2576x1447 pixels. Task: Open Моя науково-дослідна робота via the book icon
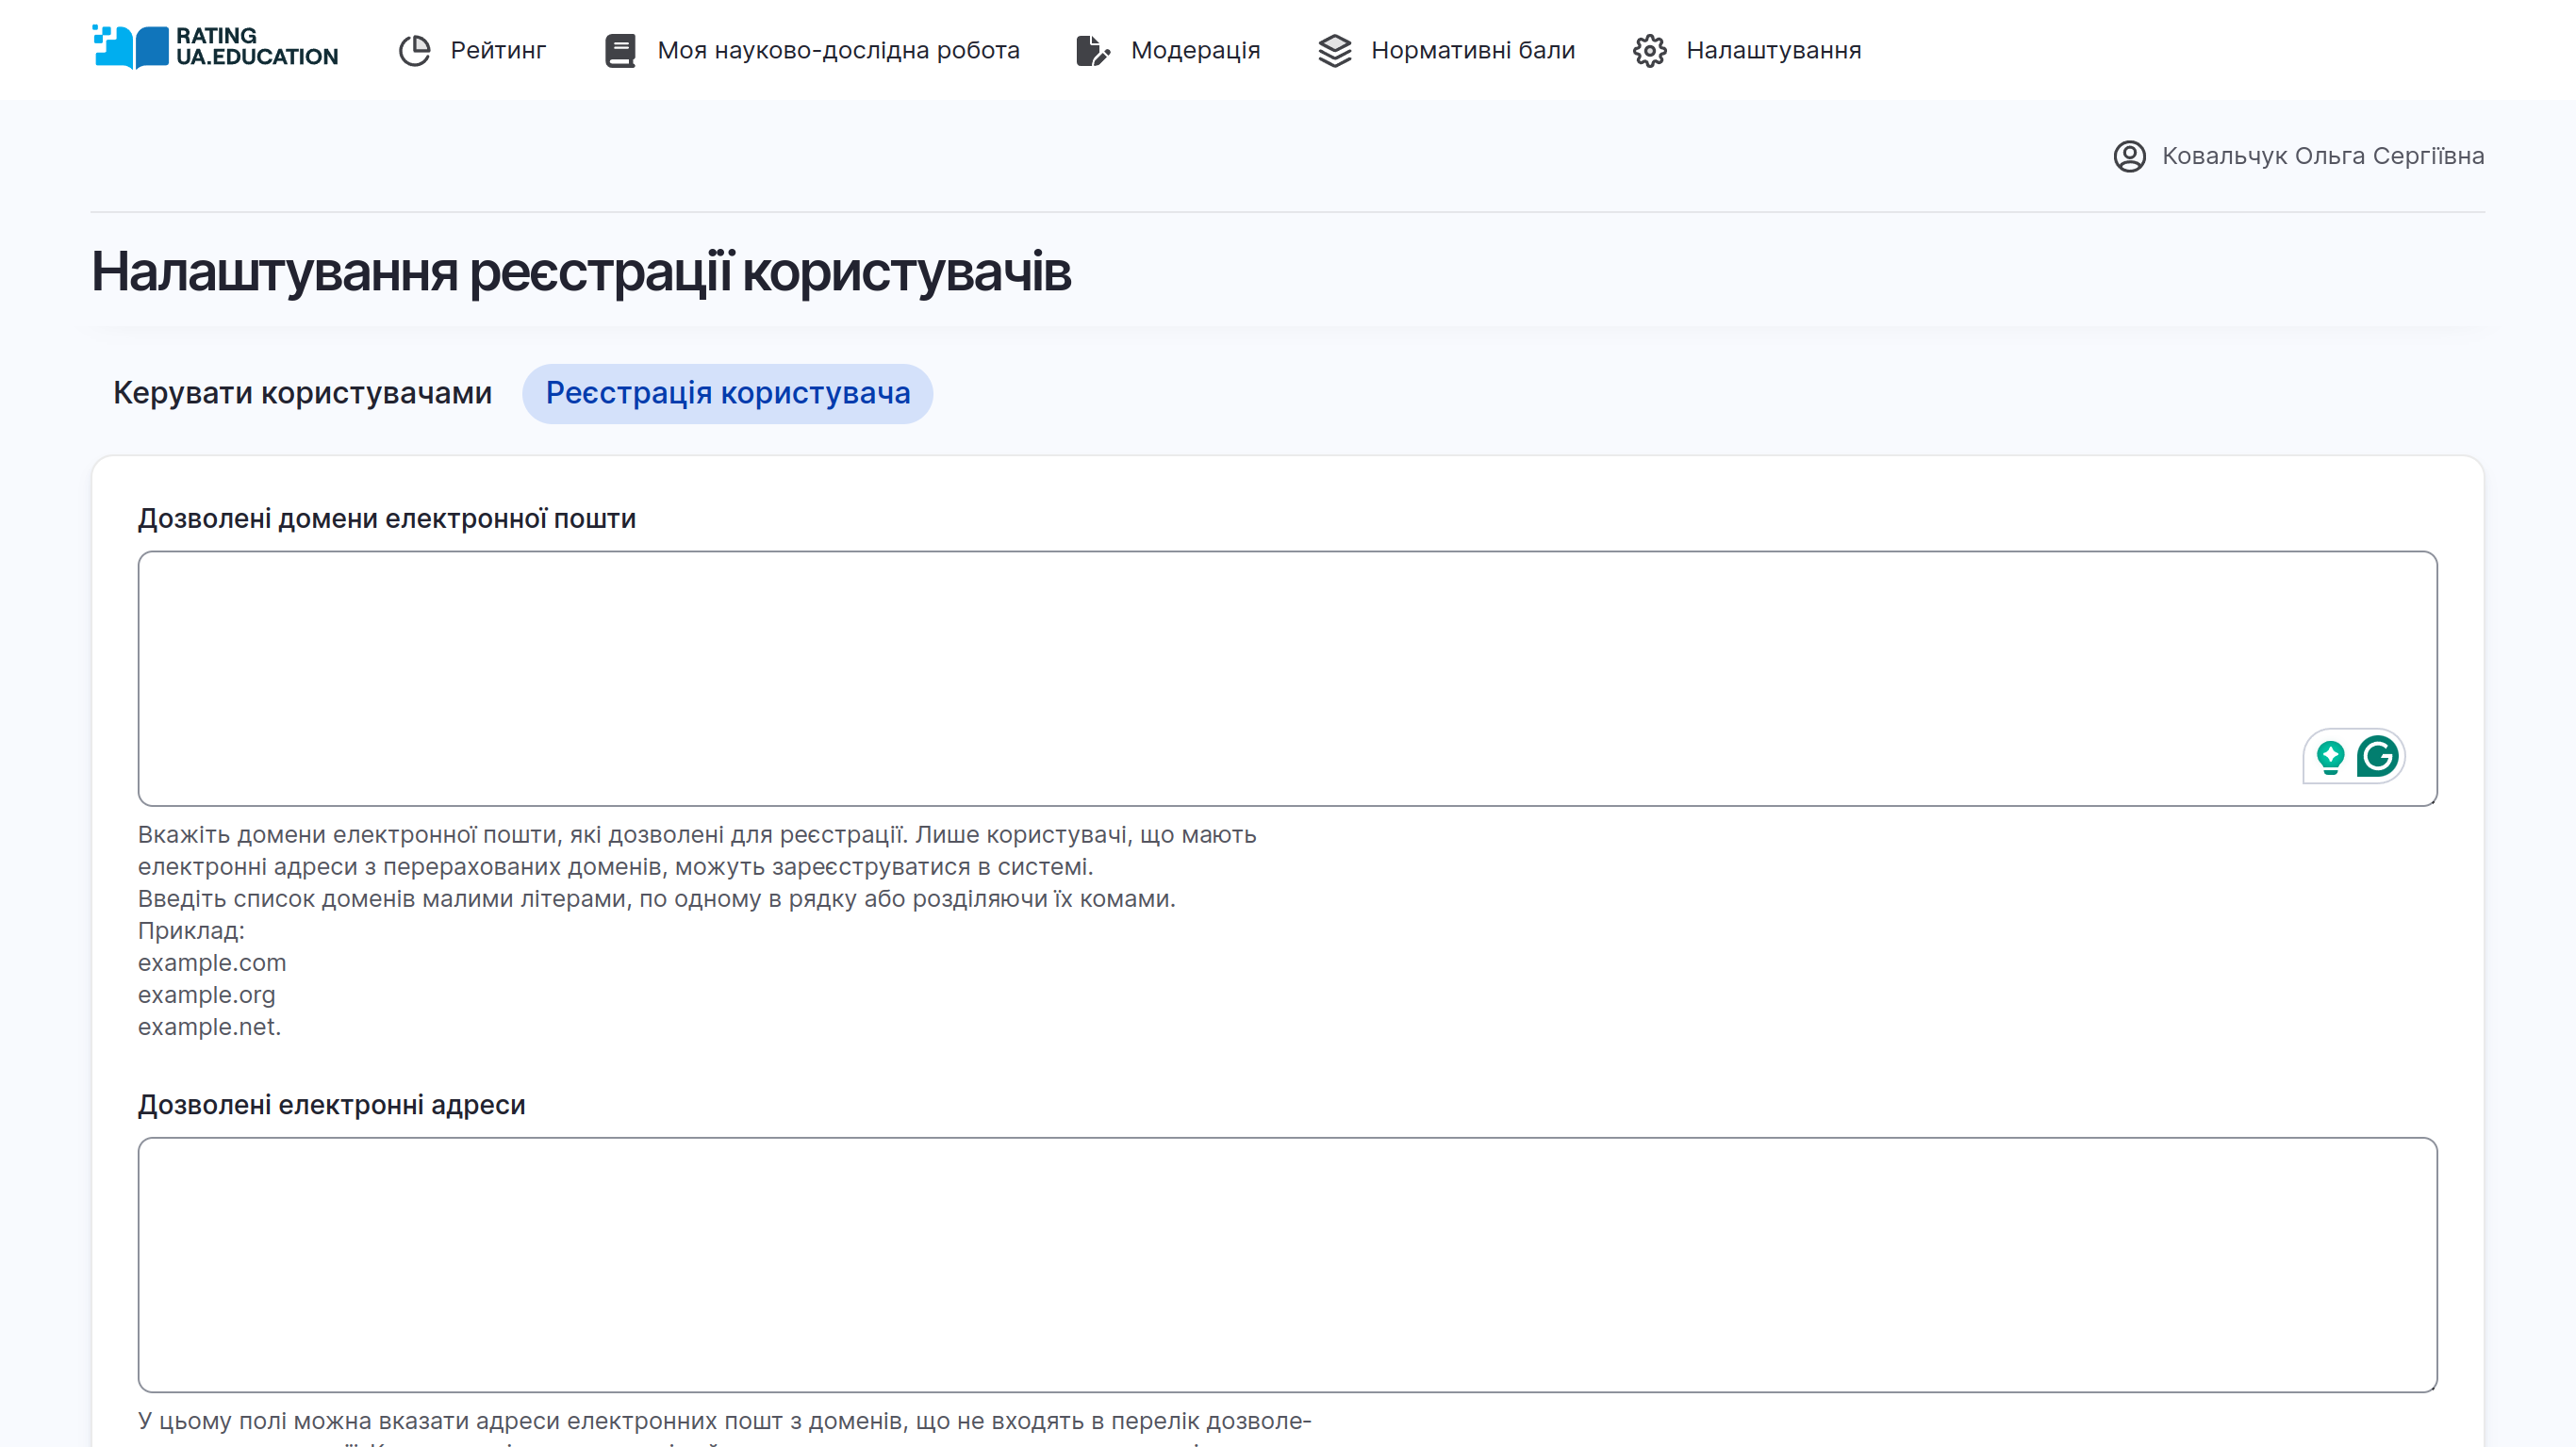620,49
